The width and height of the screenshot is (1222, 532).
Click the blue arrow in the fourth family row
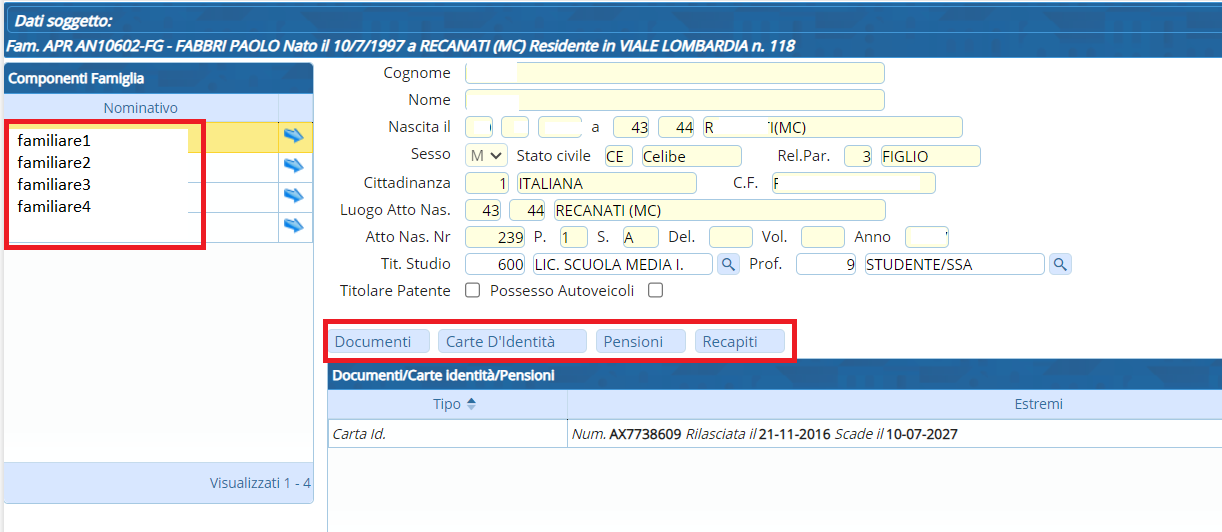coord(293,226)
